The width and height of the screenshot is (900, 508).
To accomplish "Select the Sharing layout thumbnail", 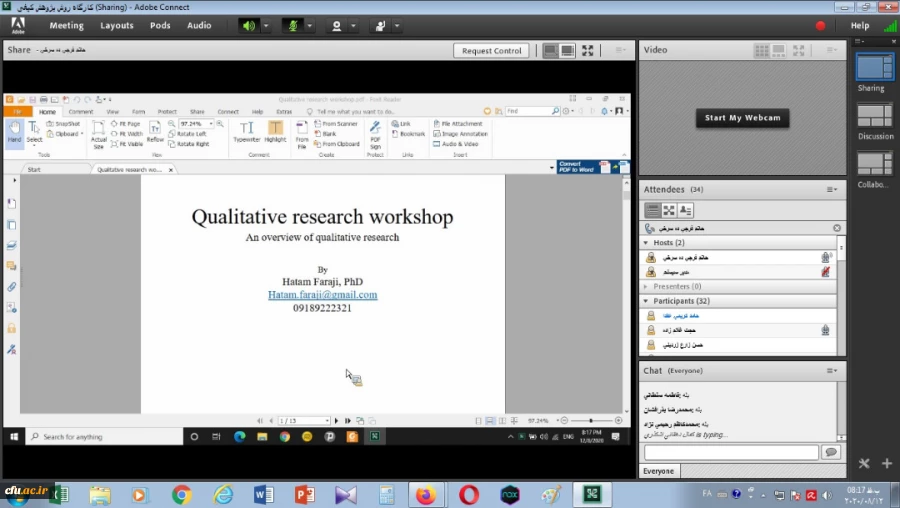I will click(874, 67).
